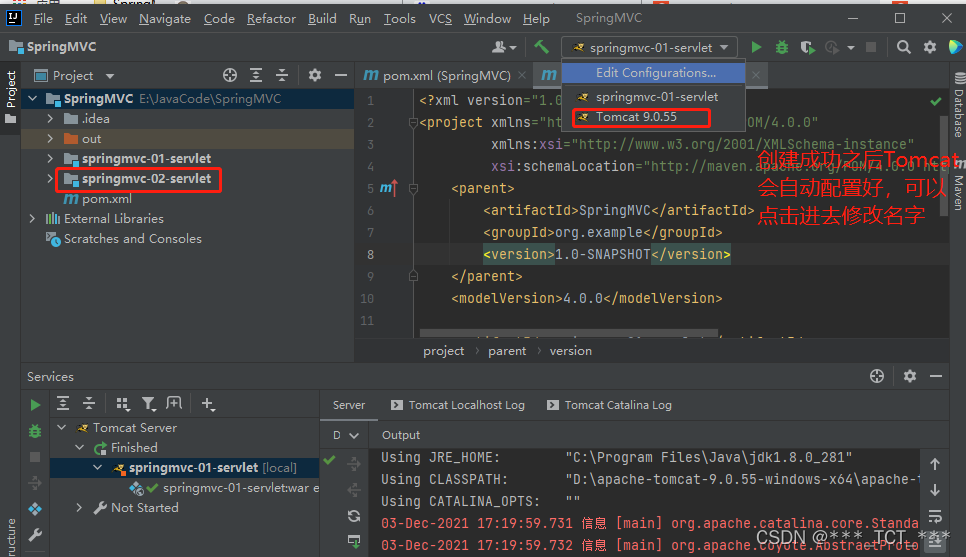Run service using Services panel play icon
The width and height of the screenshot is (966, 557).
point(35,405)
